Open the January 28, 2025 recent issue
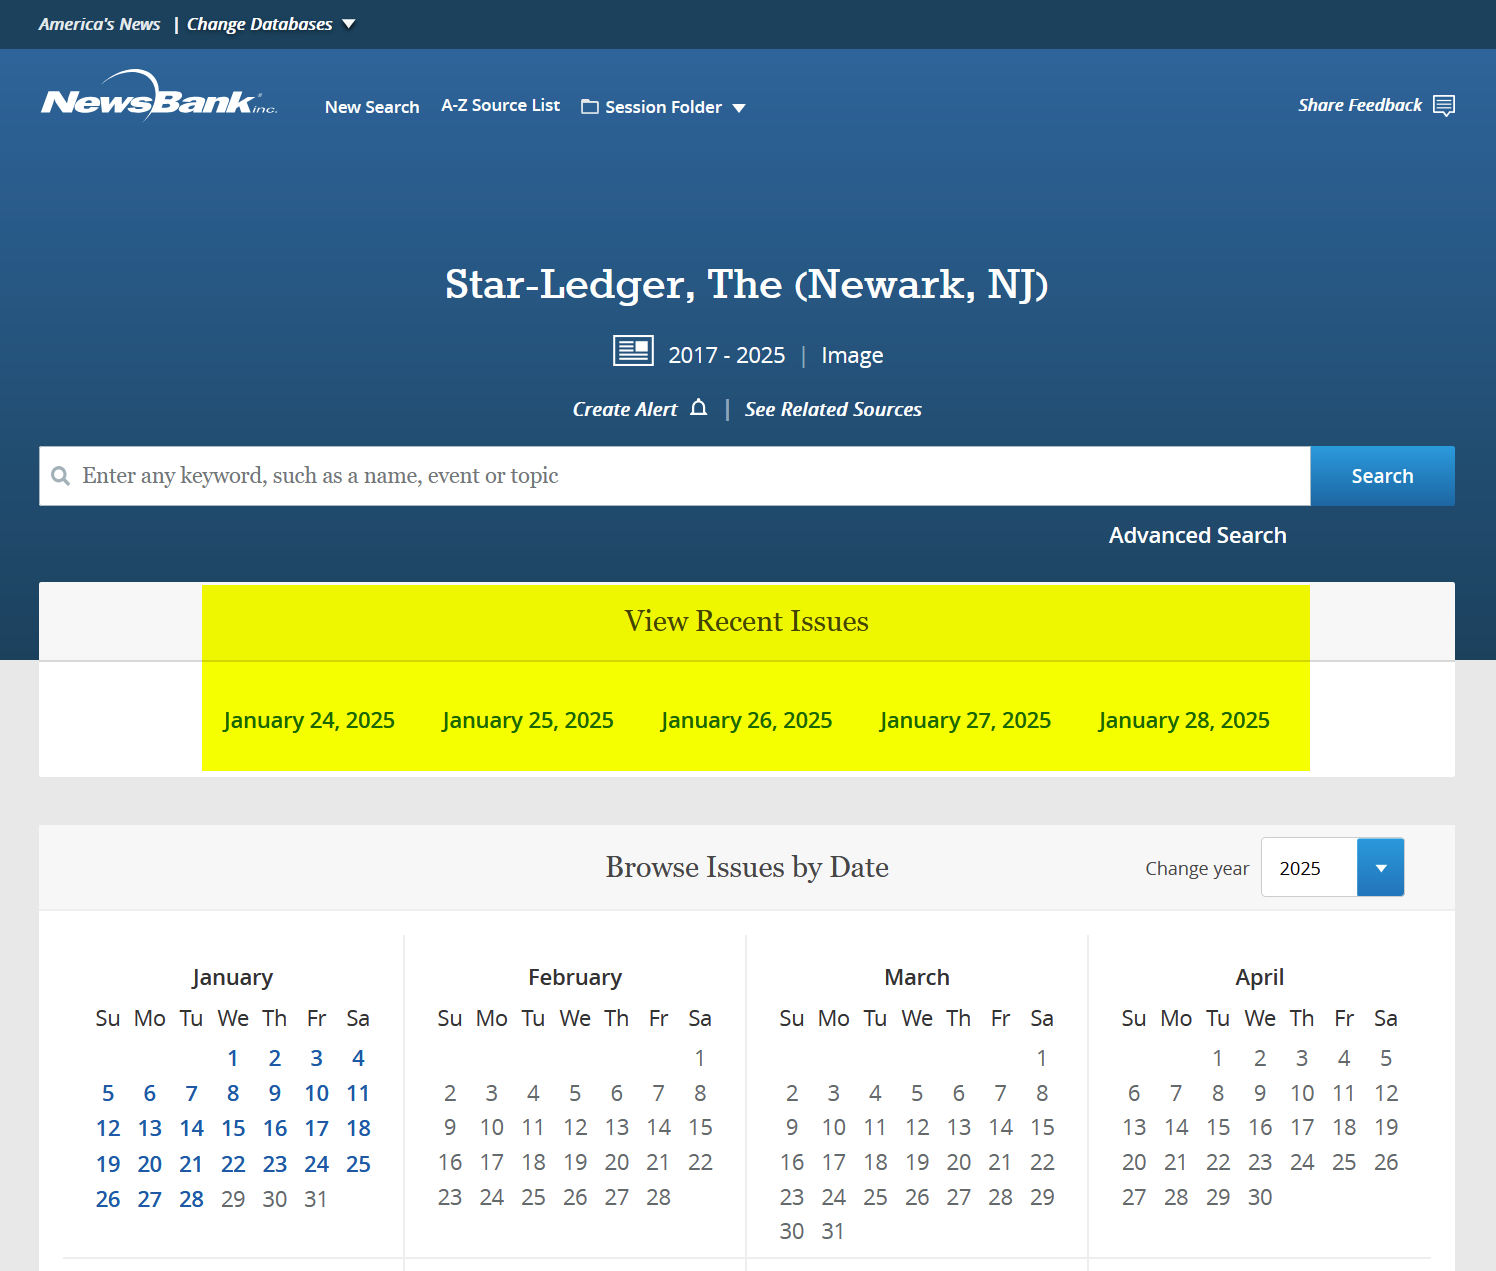This screenshot has width=1496, height=1271. point(1184,720)
